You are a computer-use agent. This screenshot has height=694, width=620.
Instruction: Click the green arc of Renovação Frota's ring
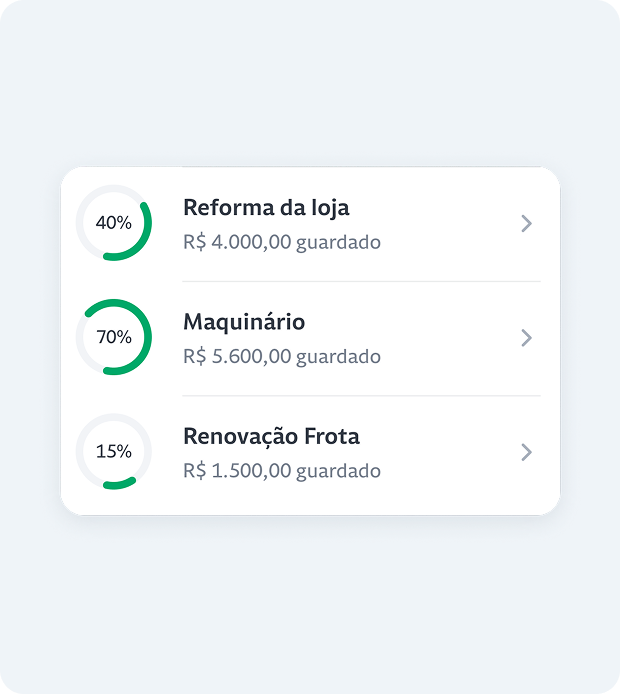pyautogui.click(x=119, y=484)
